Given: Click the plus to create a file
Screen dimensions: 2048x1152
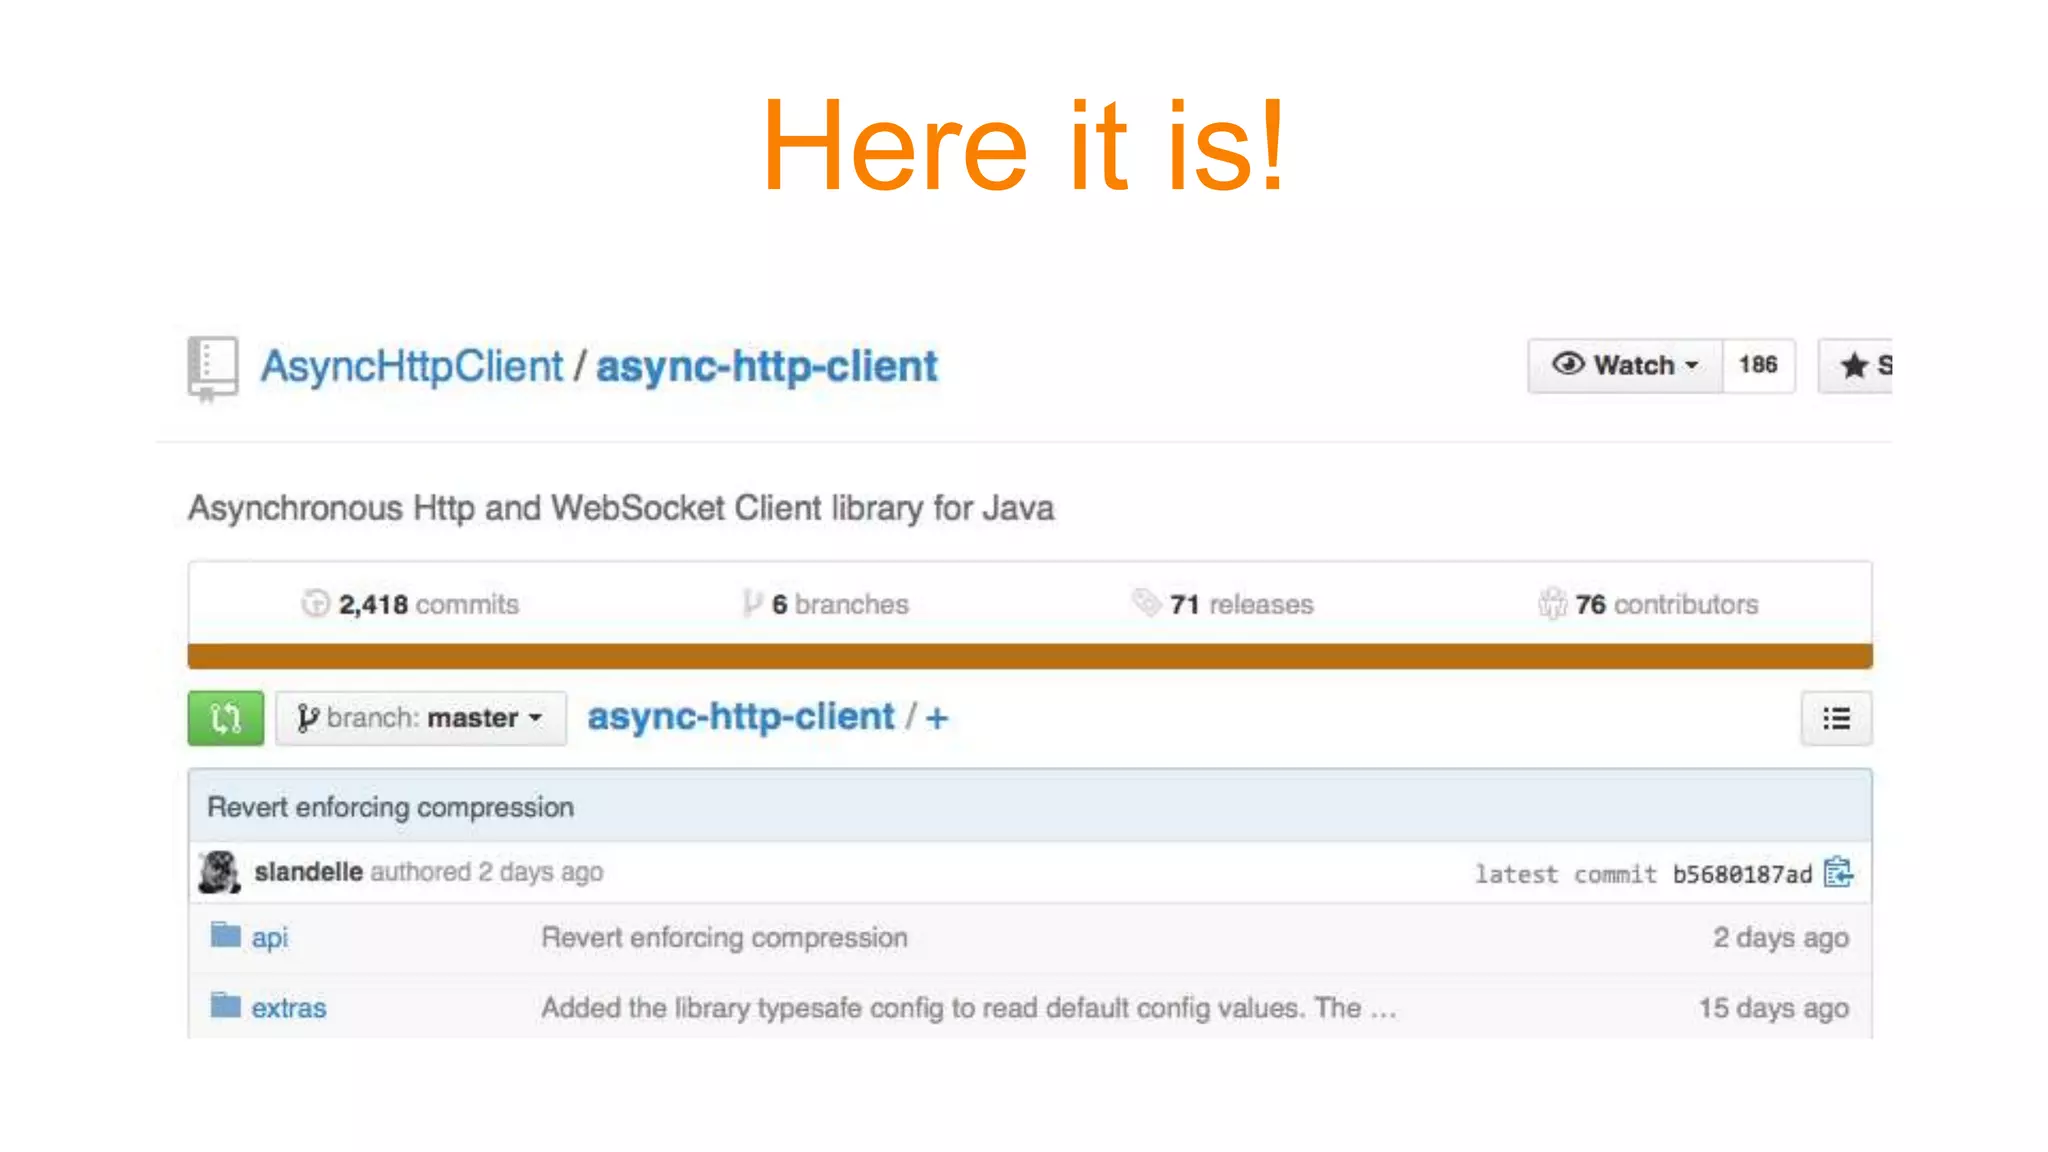Looking at the screenshot, I should pyautogui.click(x=937, y=718).
